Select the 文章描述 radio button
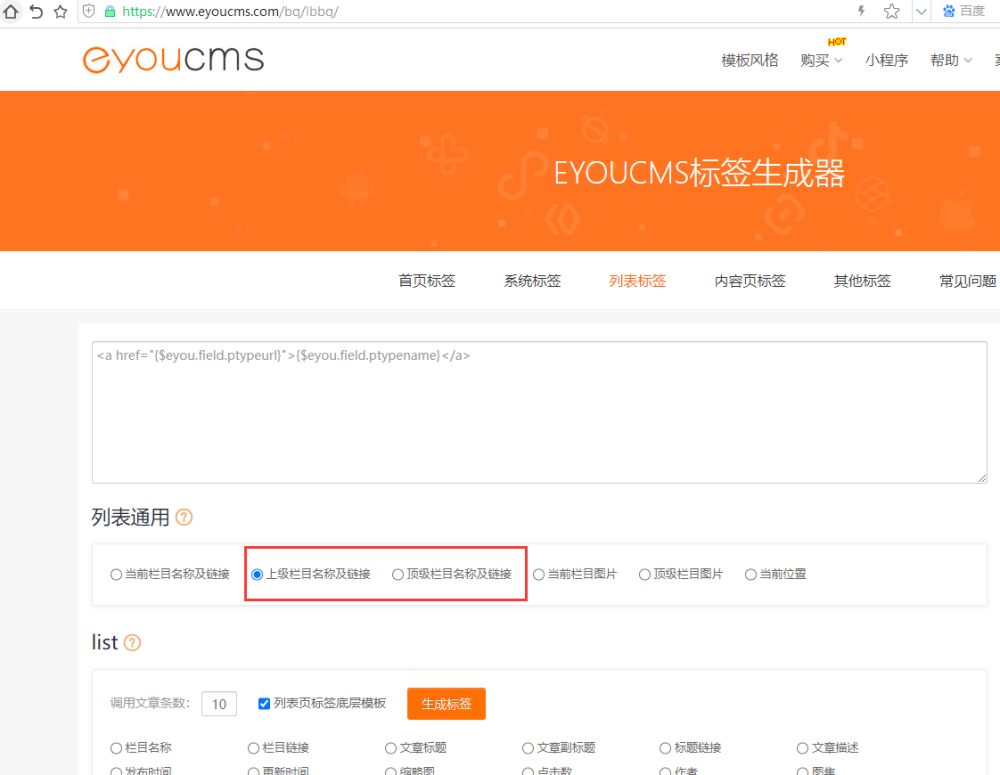The image size is (1000, 775). pos(803,748)
